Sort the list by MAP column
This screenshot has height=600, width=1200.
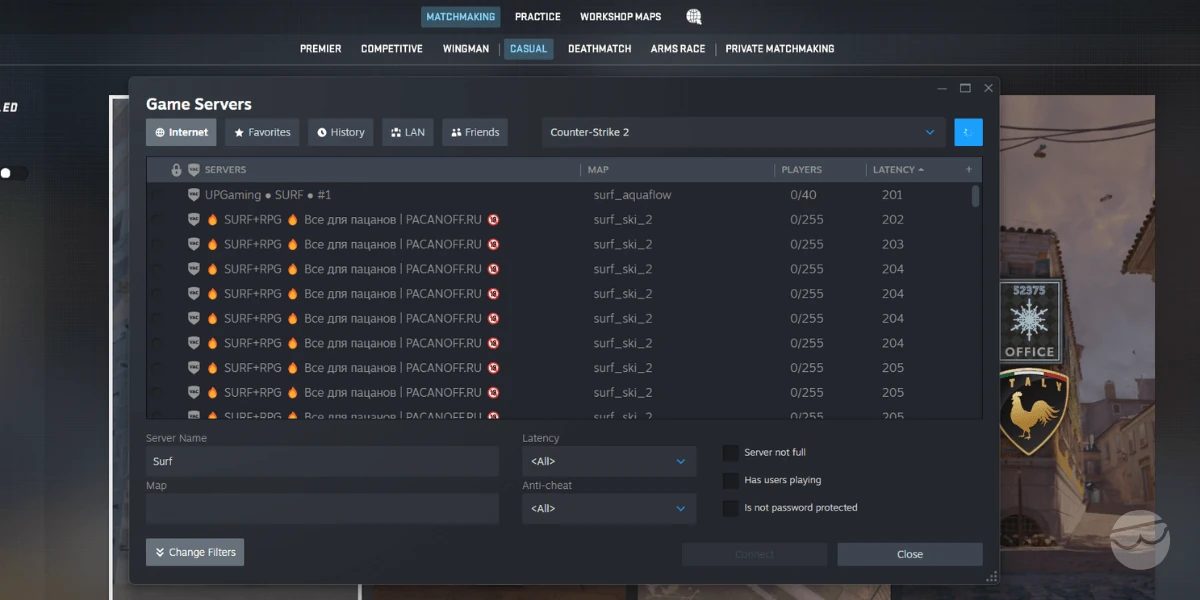click(598, 170)
